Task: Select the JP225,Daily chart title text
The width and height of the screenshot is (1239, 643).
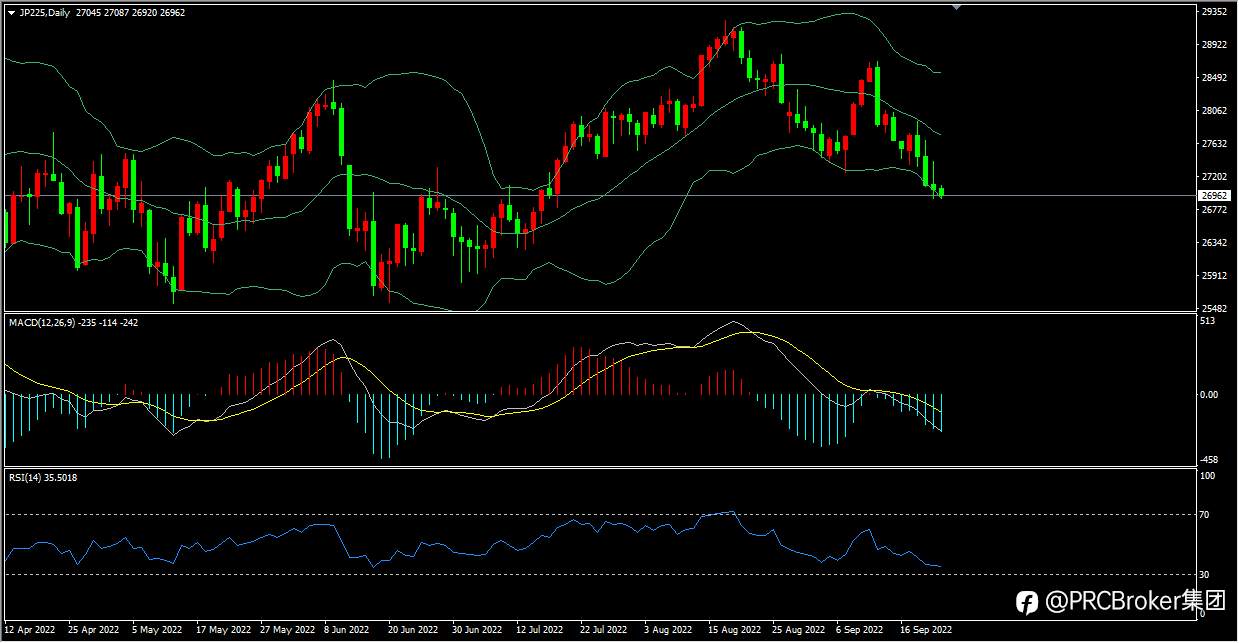Action: click(45, 12)
